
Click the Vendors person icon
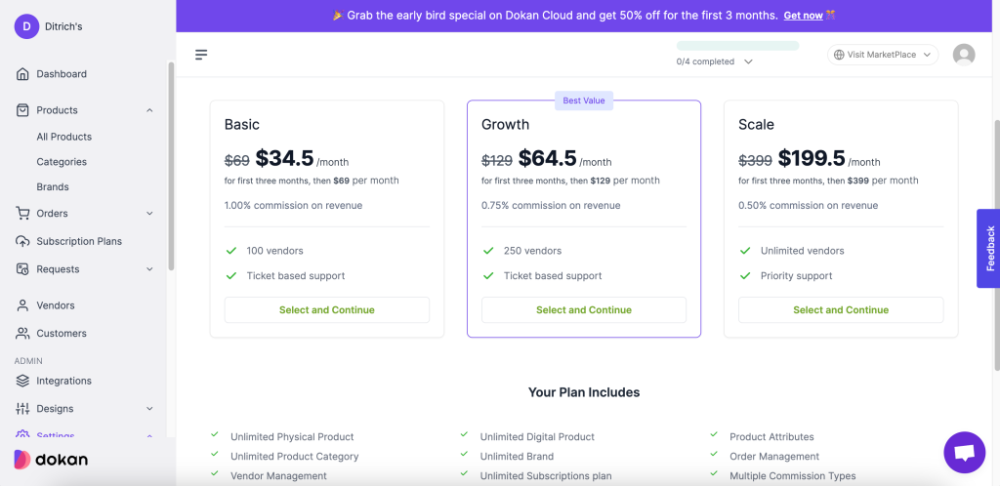[x=23, y=305]
